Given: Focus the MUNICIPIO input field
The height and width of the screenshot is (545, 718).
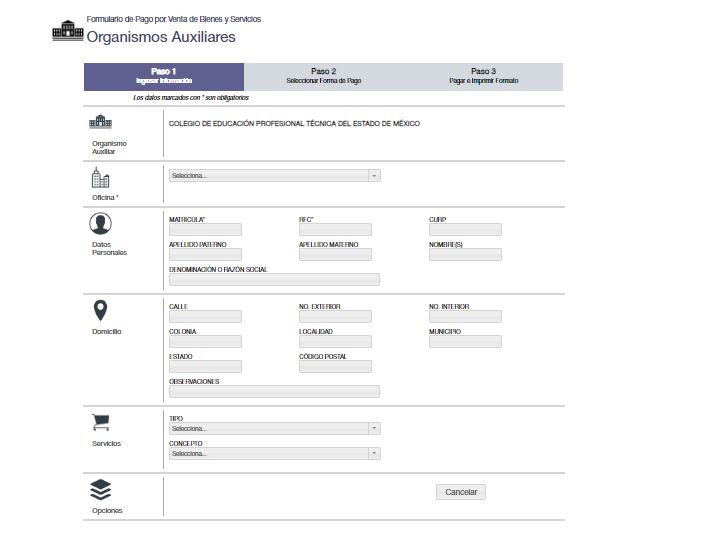Looking at the screenshot, I should click(465, 342).
